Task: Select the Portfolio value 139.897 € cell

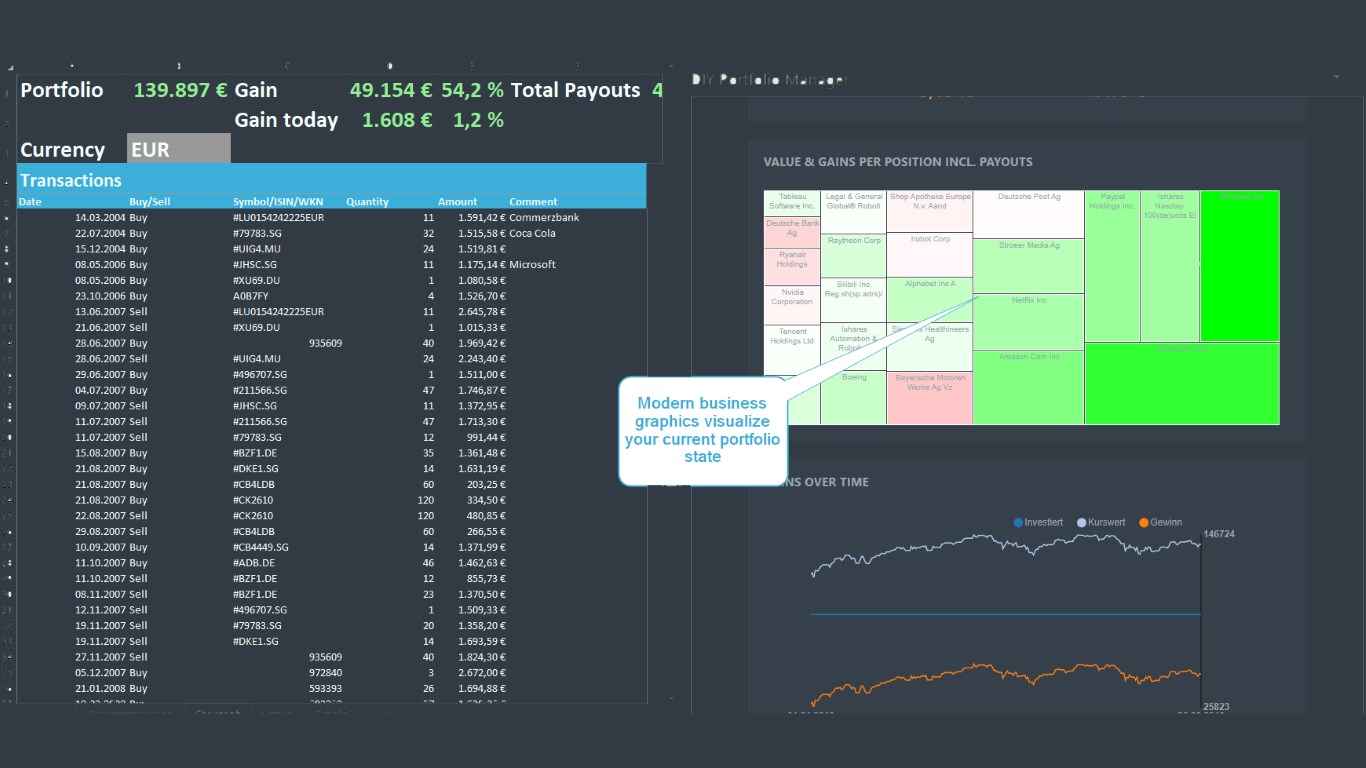Action: [180, 90]
